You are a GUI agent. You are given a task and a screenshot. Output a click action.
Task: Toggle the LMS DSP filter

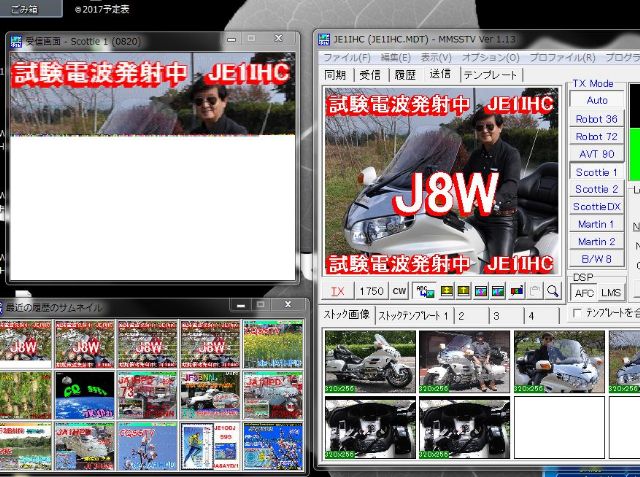610,293
